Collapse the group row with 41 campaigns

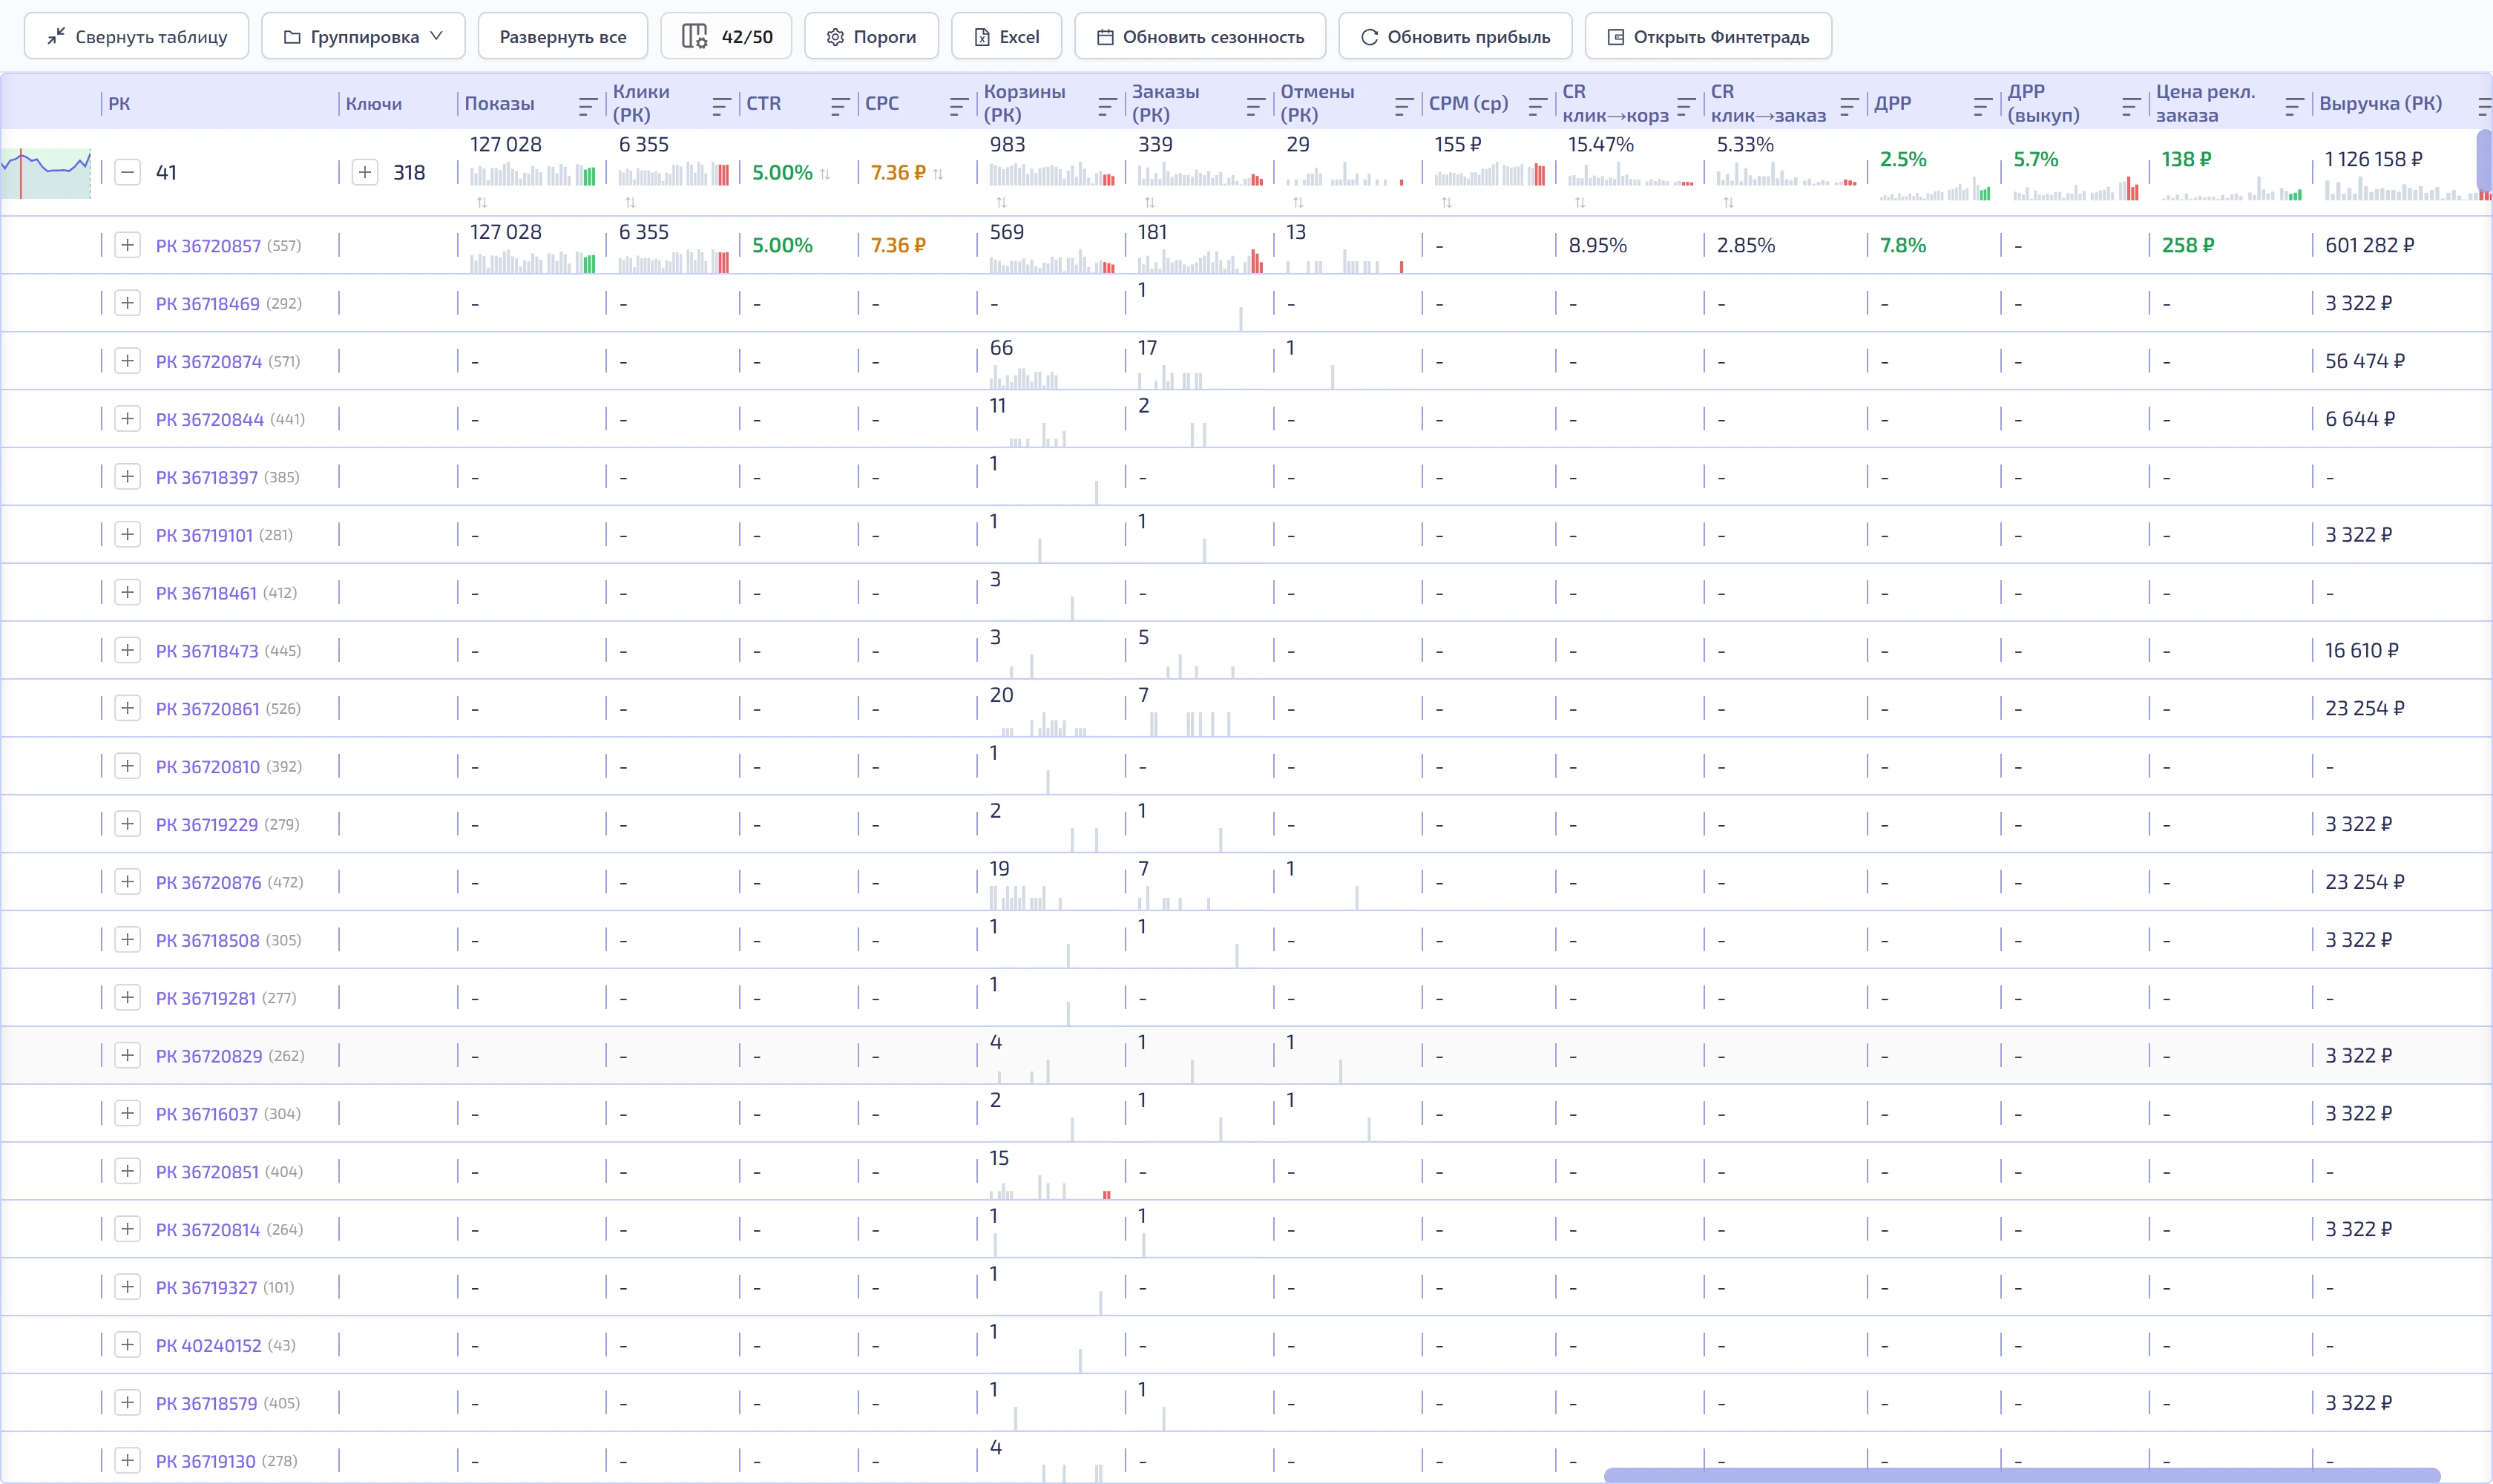(x=127, y=172)
